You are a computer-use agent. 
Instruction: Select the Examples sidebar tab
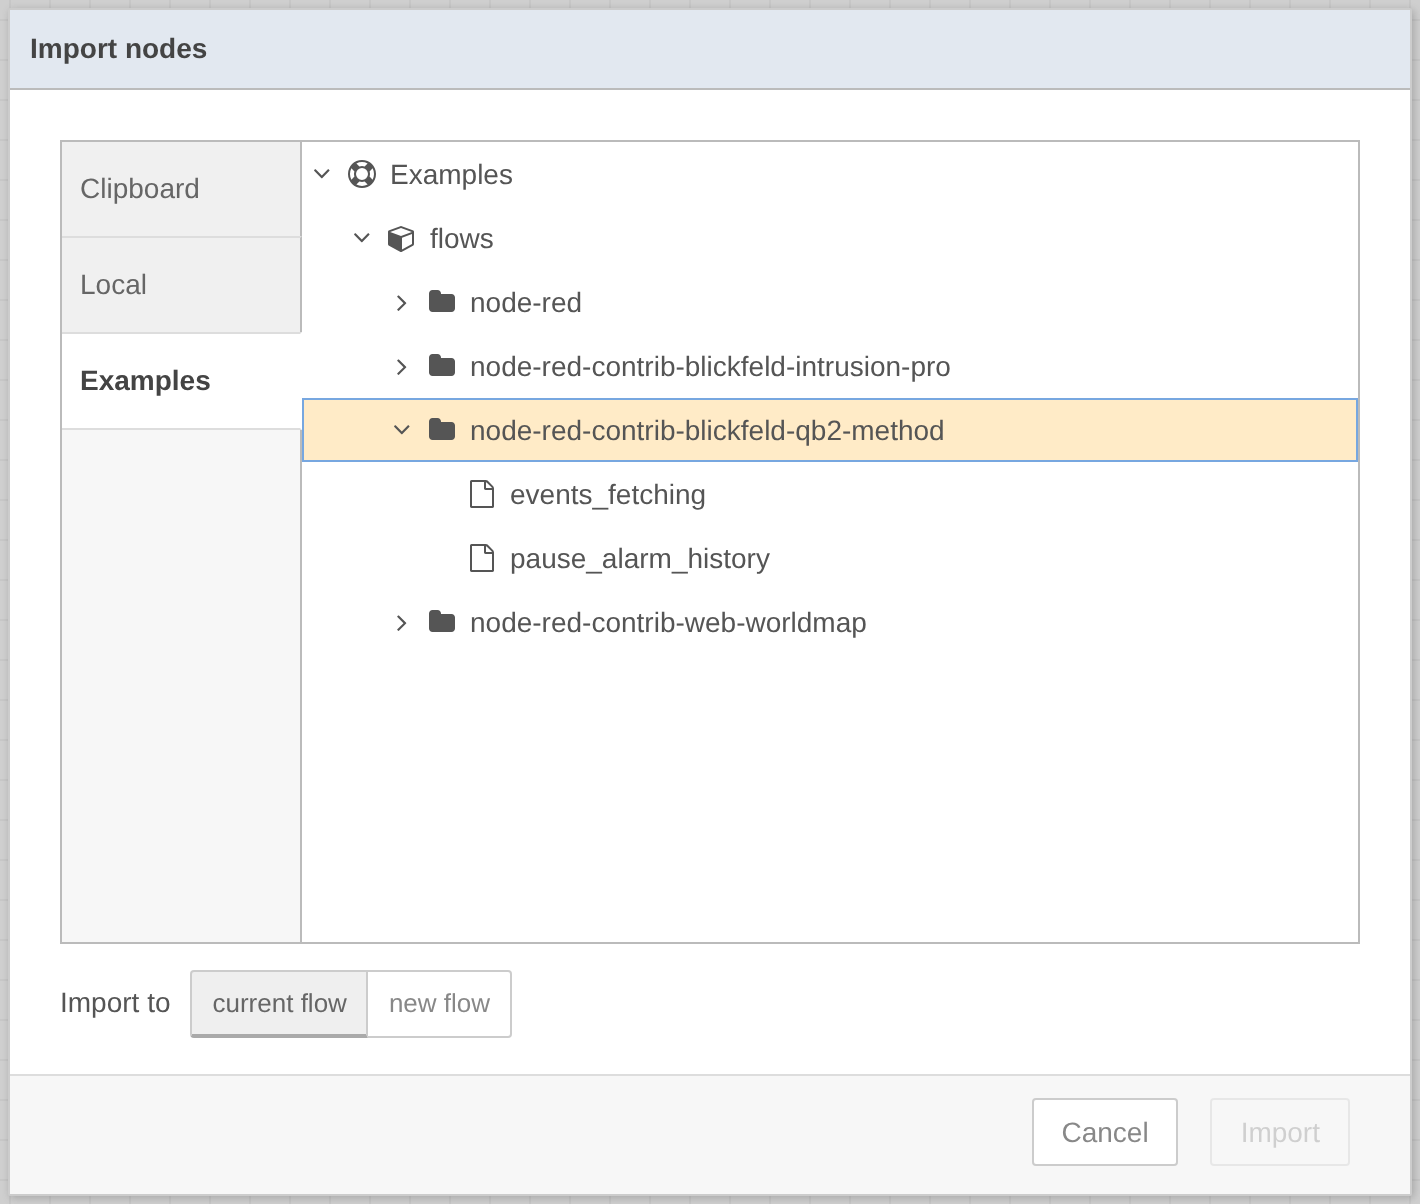pyautogui.click(x=181, y=381)
